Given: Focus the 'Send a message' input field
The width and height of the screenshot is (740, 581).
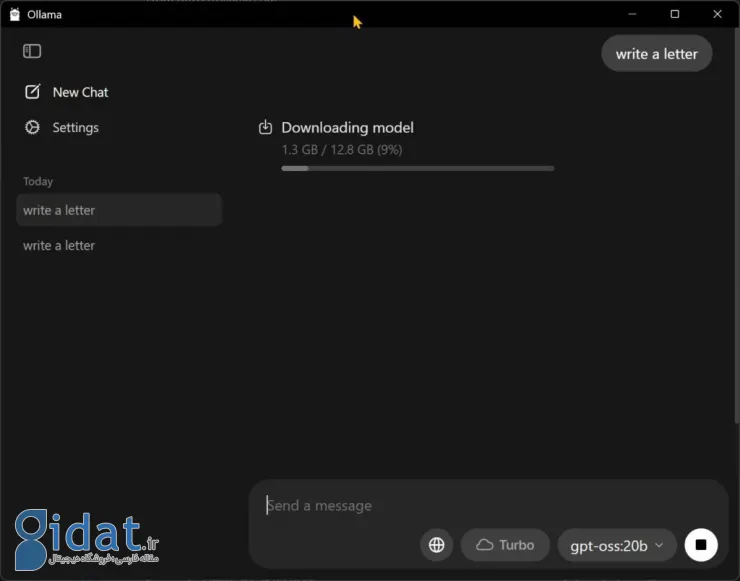Looking at the screenshot, I should (x=488, y=505).
